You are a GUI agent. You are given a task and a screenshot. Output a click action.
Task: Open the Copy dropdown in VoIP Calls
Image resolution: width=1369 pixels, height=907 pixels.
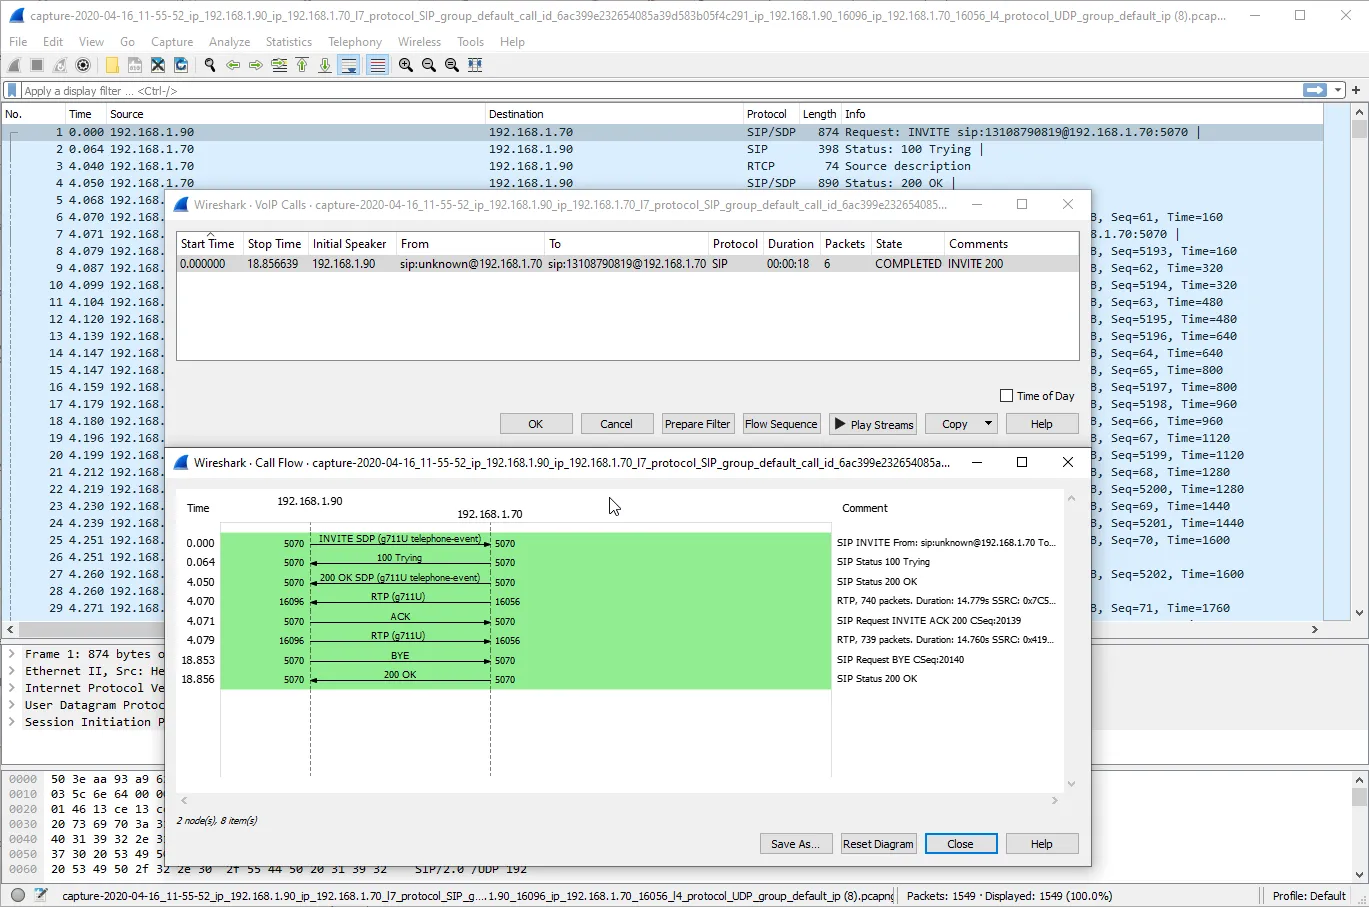tap(987, 424)
